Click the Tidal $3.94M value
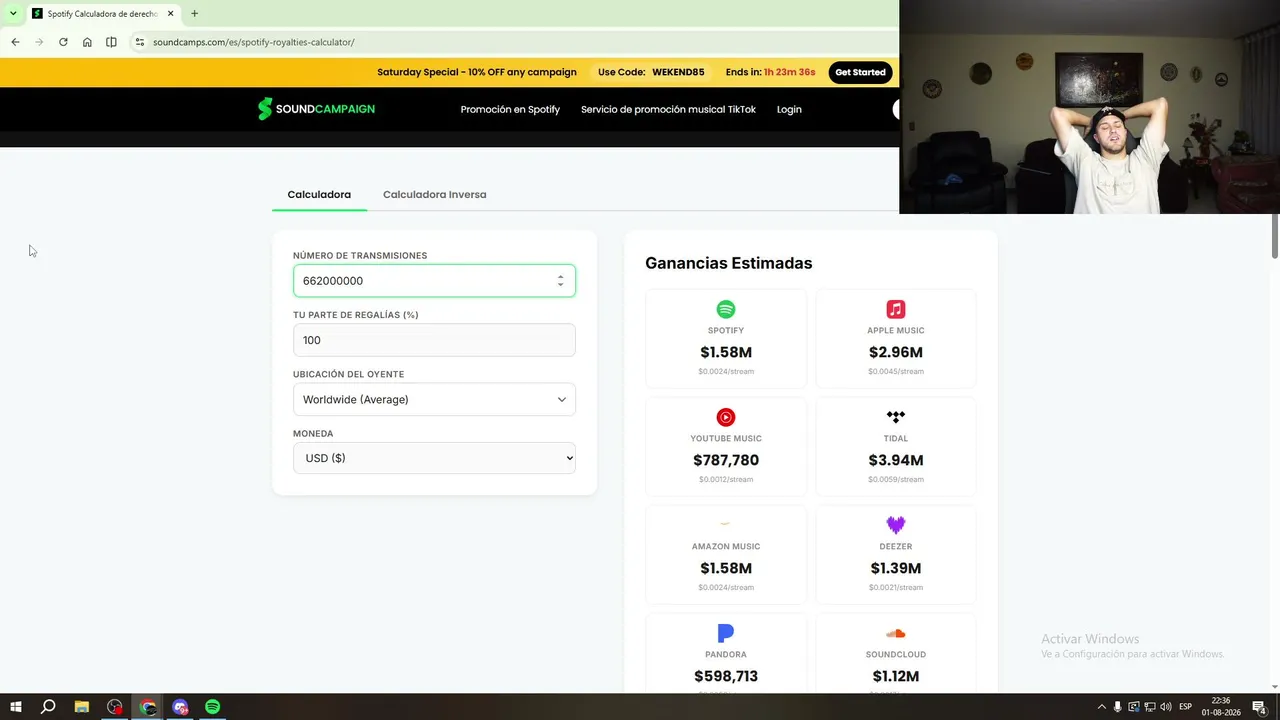The height and width of the screenshot is (720, 1280). point(896,460)
